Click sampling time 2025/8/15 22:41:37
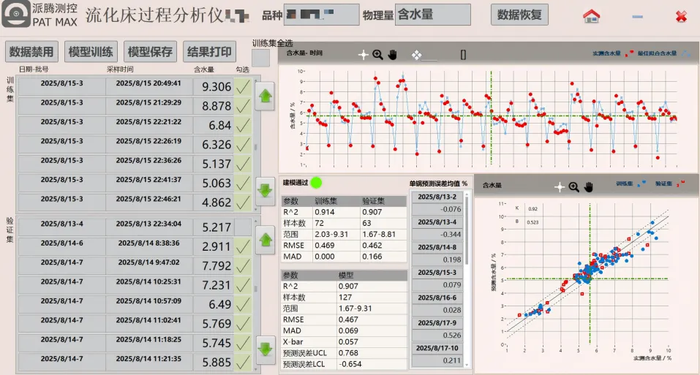Viewport: 700px width, 375px height. pos(149,183)
